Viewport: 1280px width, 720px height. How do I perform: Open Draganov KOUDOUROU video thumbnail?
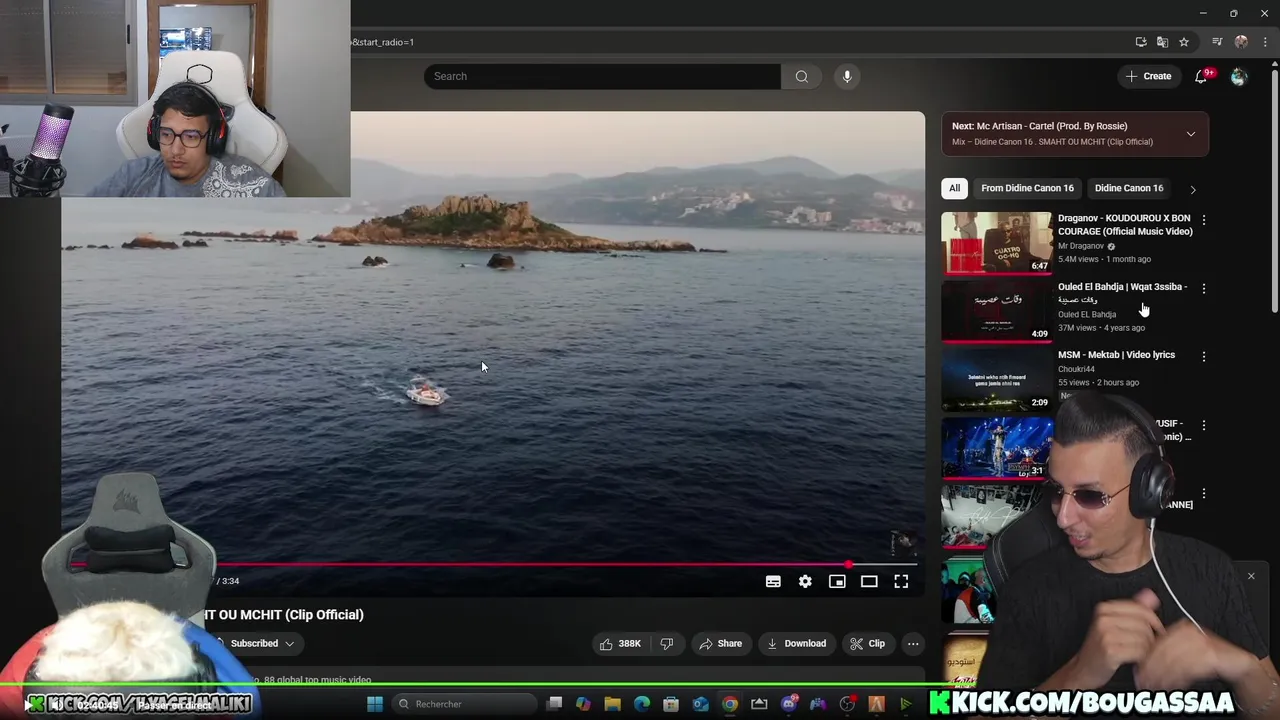[996, 242]
